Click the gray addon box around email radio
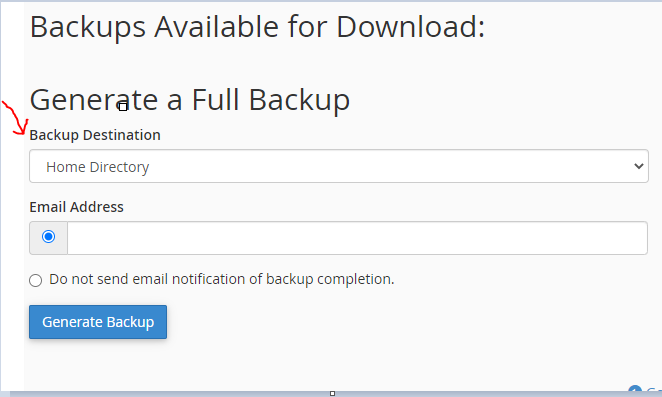Screen dimensions: 662x397 (49, 238)
